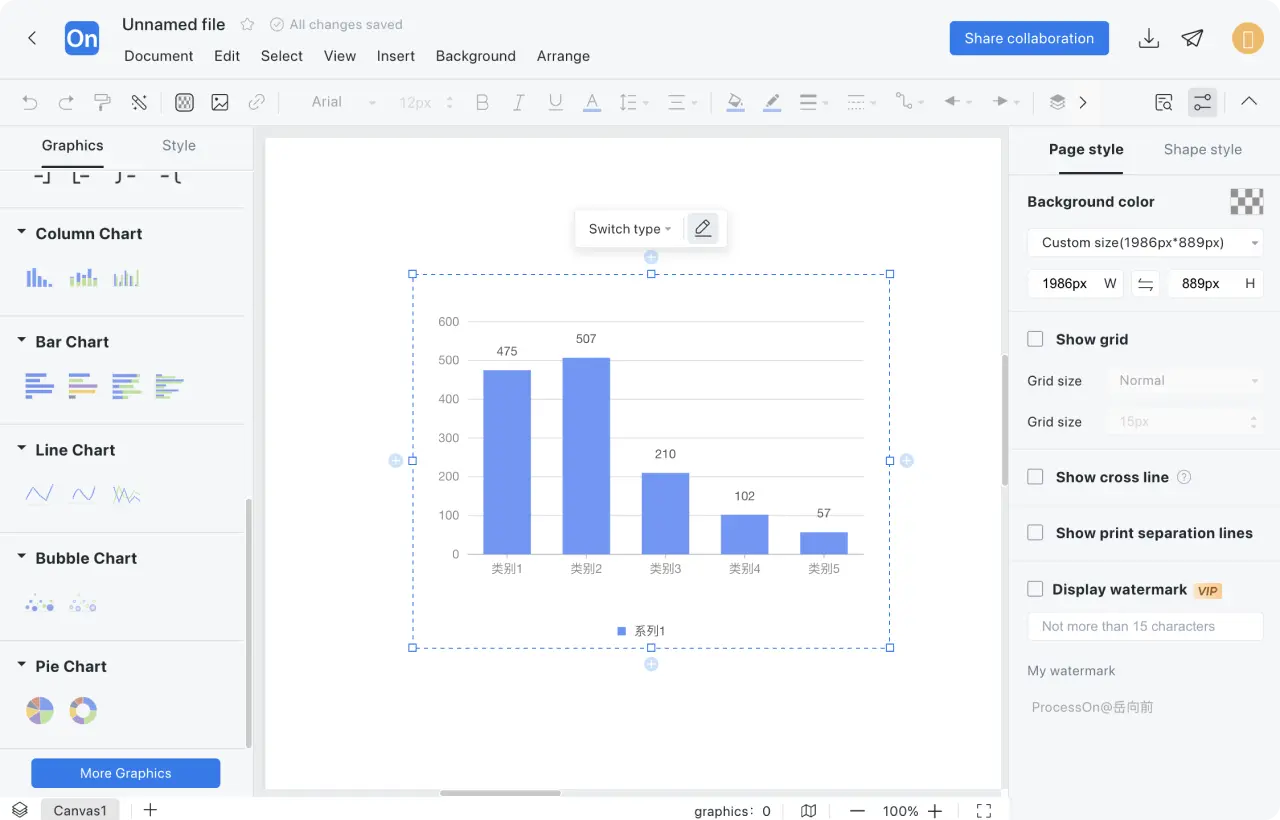Select the format painter tool
1280x820 pixels.
click(102, 102)
